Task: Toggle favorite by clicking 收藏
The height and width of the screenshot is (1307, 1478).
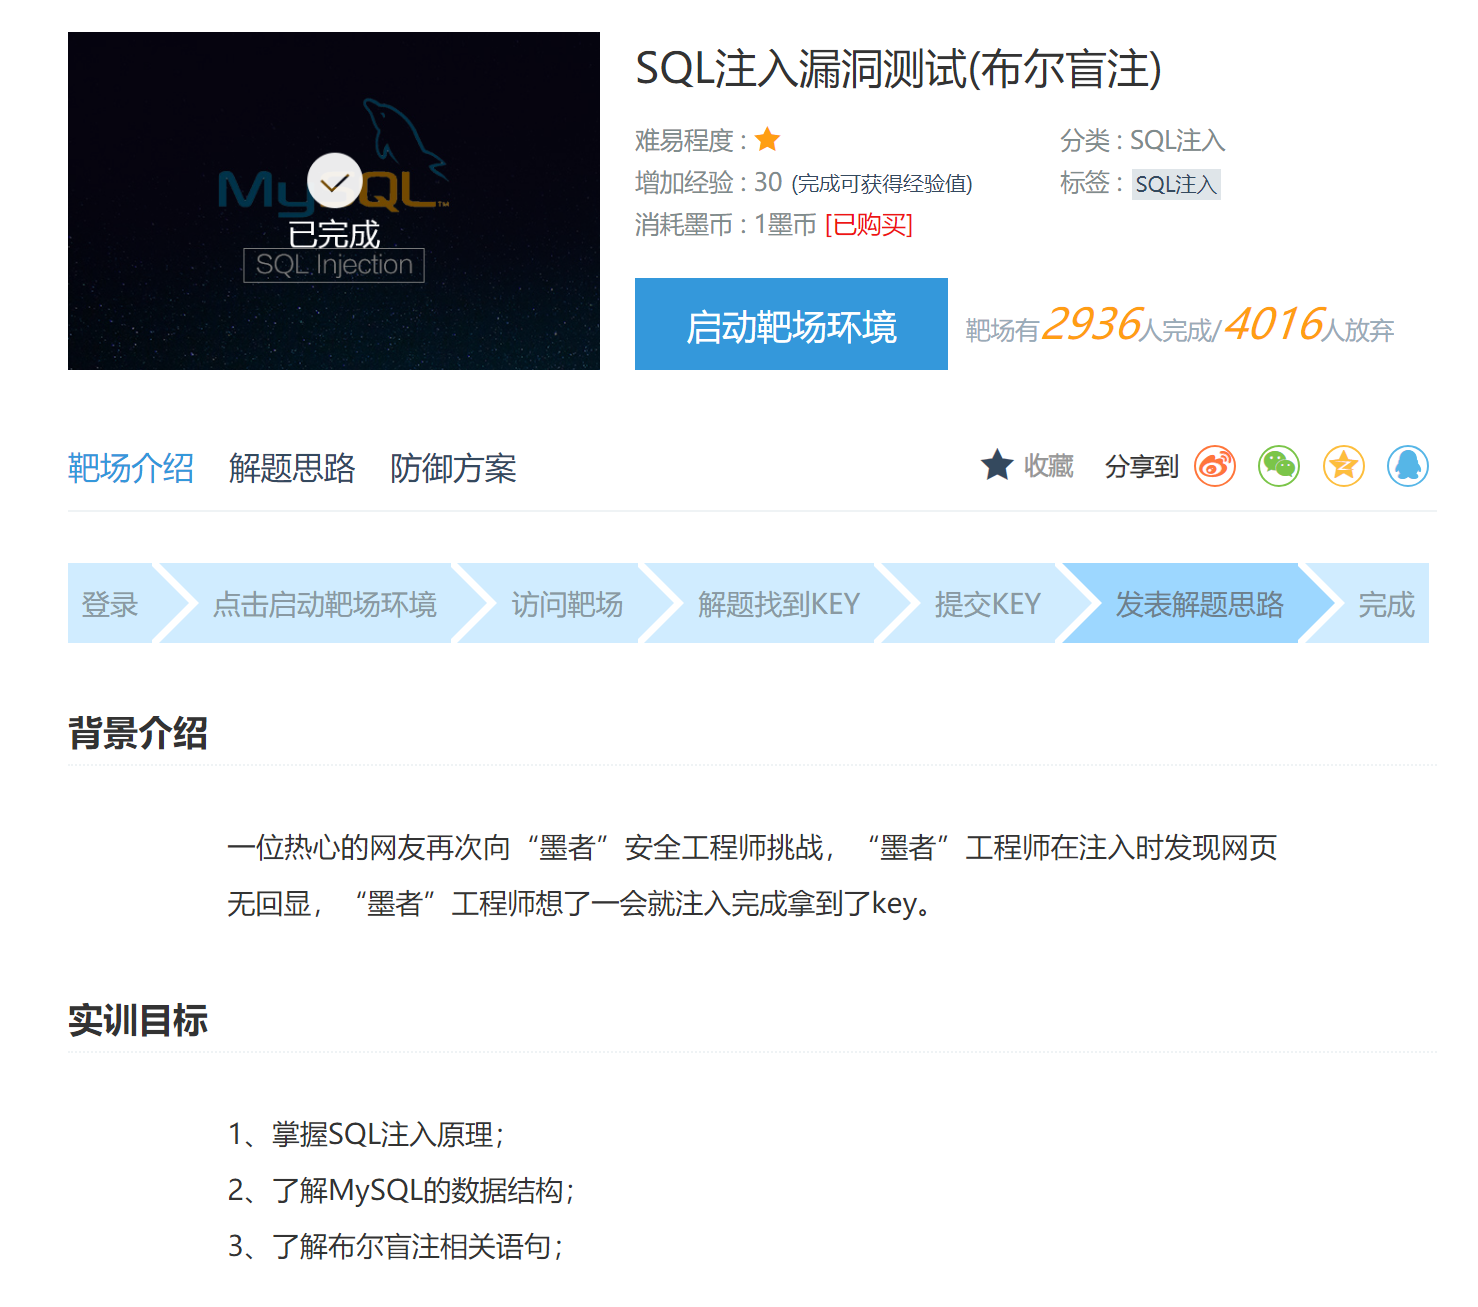Action: tap(1046, 465)
